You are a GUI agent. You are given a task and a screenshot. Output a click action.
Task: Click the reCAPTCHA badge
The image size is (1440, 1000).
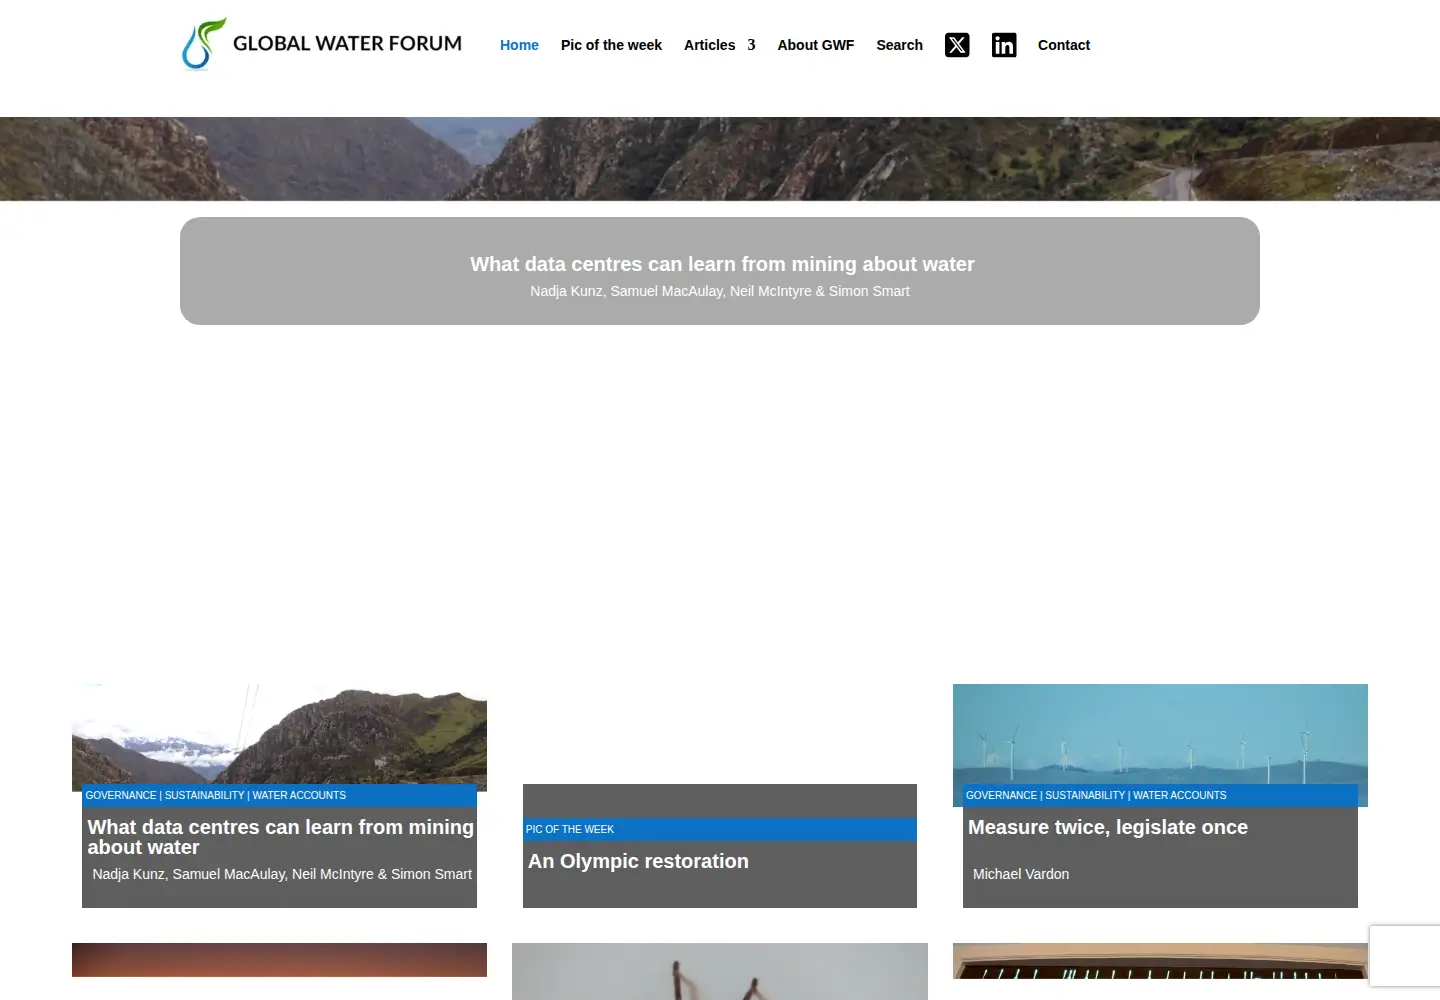click(x=1405, y=956)
